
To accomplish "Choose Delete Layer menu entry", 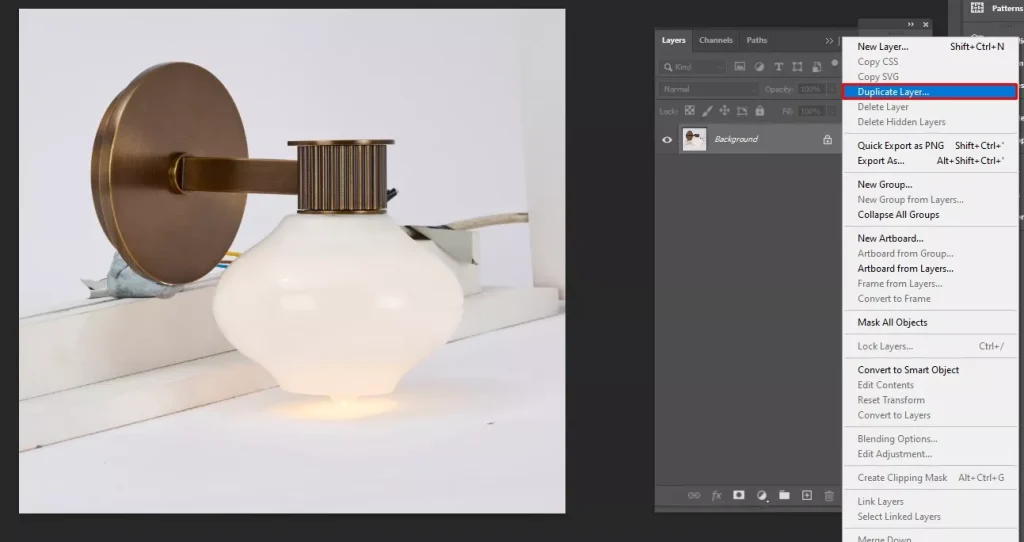I will [x=930, y=106].
